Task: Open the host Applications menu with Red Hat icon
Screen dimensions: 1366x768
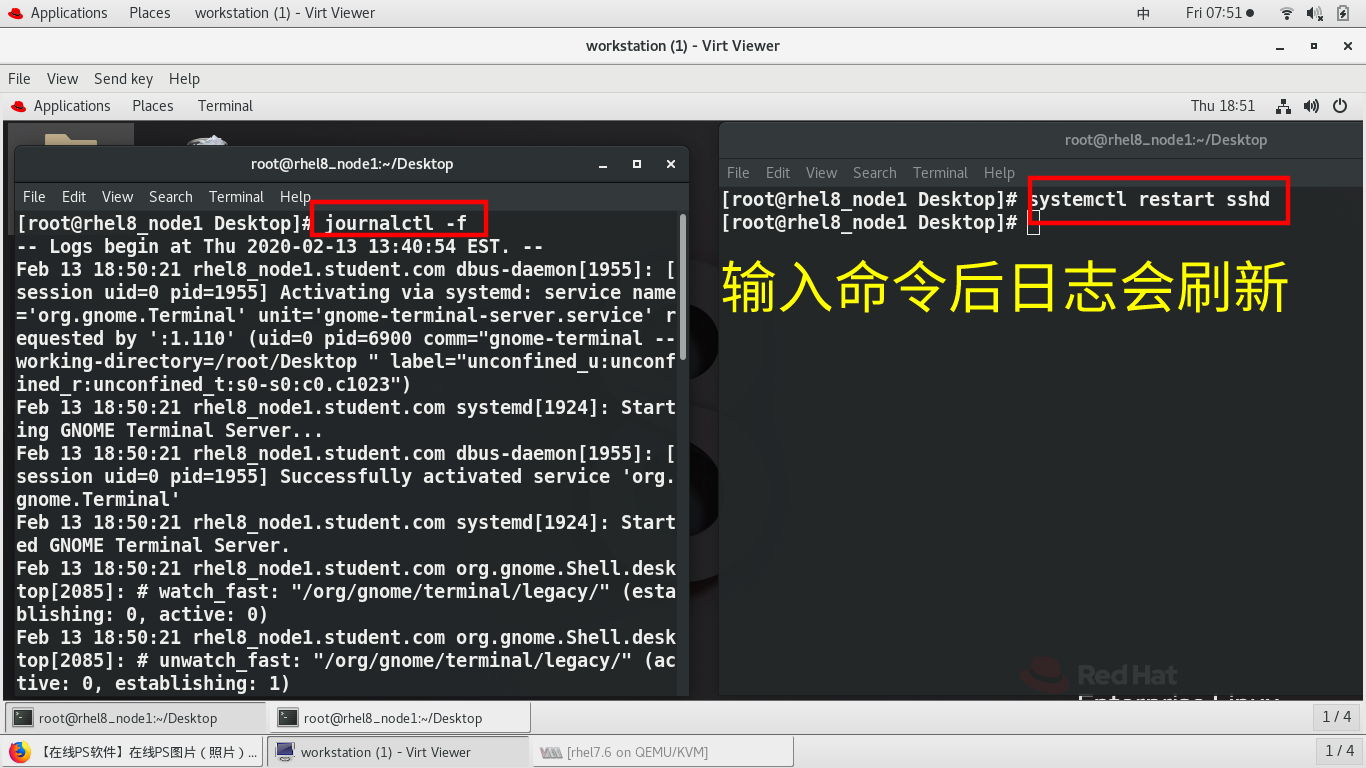Action: pos(58,13)
